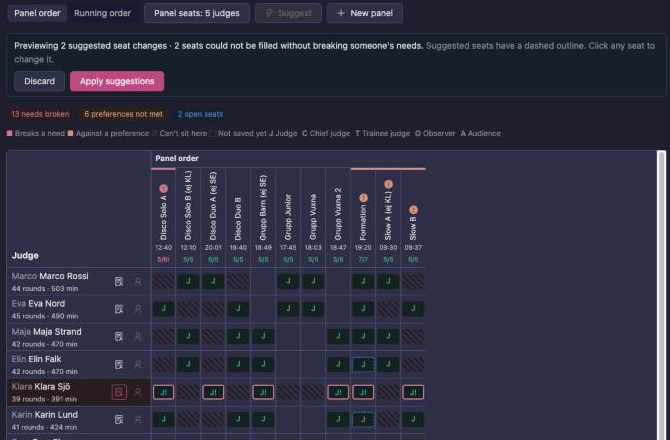The width and height of the screenshot is (670, 440).
Task: Toggle Klara Sjö's flagged seat in Disco Duo A
Action: [x=213, y=392]
